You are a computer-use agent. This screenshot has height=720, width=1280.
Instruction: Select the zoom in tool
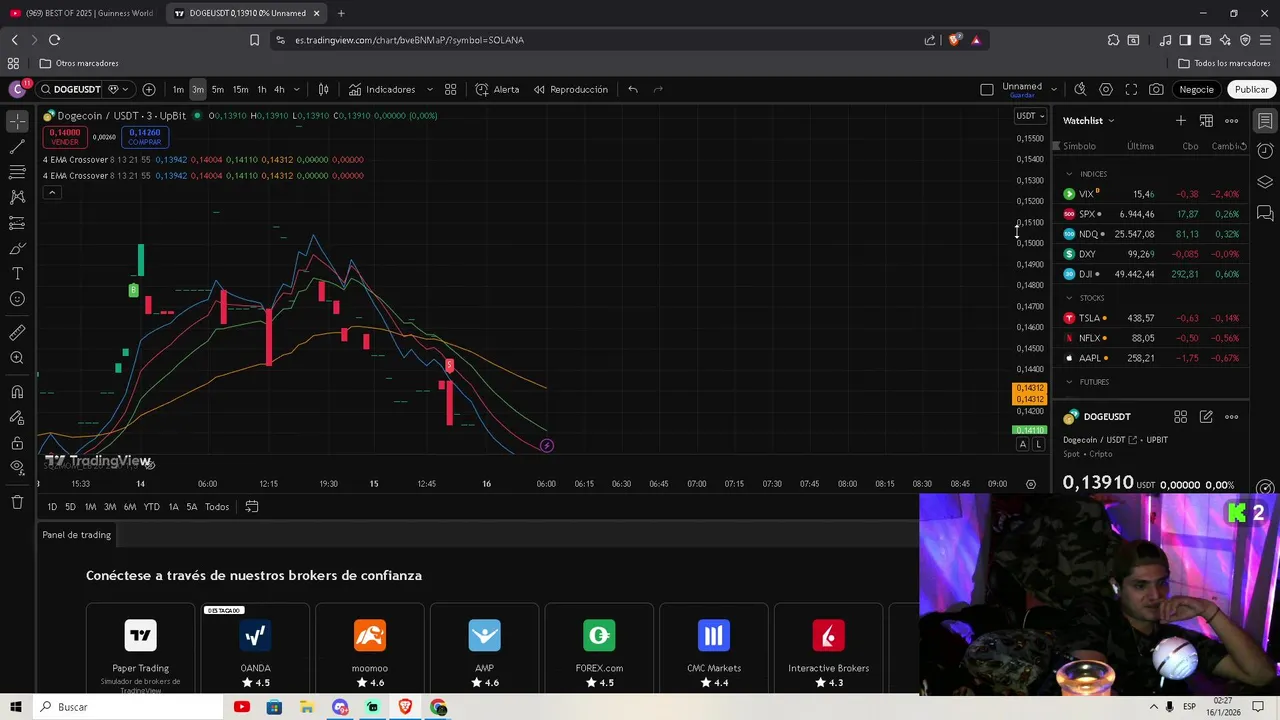click(x=18, y=358)
